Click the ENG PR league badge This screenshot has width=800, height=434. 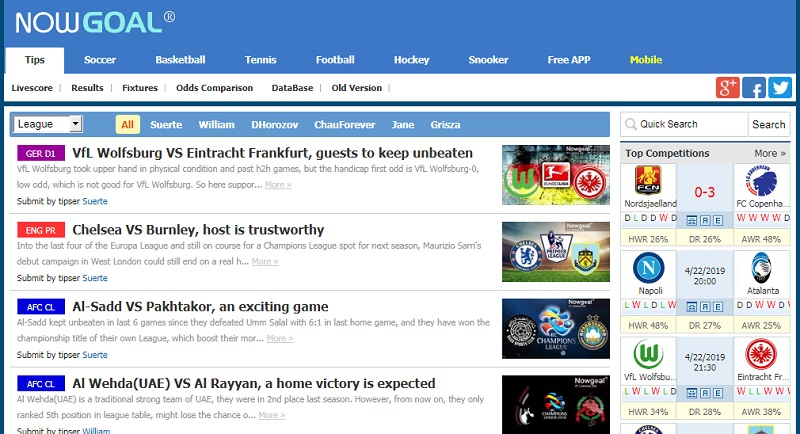click(41, 230)
